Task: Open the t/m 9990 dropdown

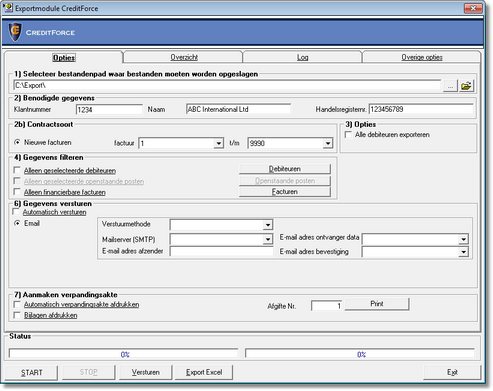Action: coord(328,144)
